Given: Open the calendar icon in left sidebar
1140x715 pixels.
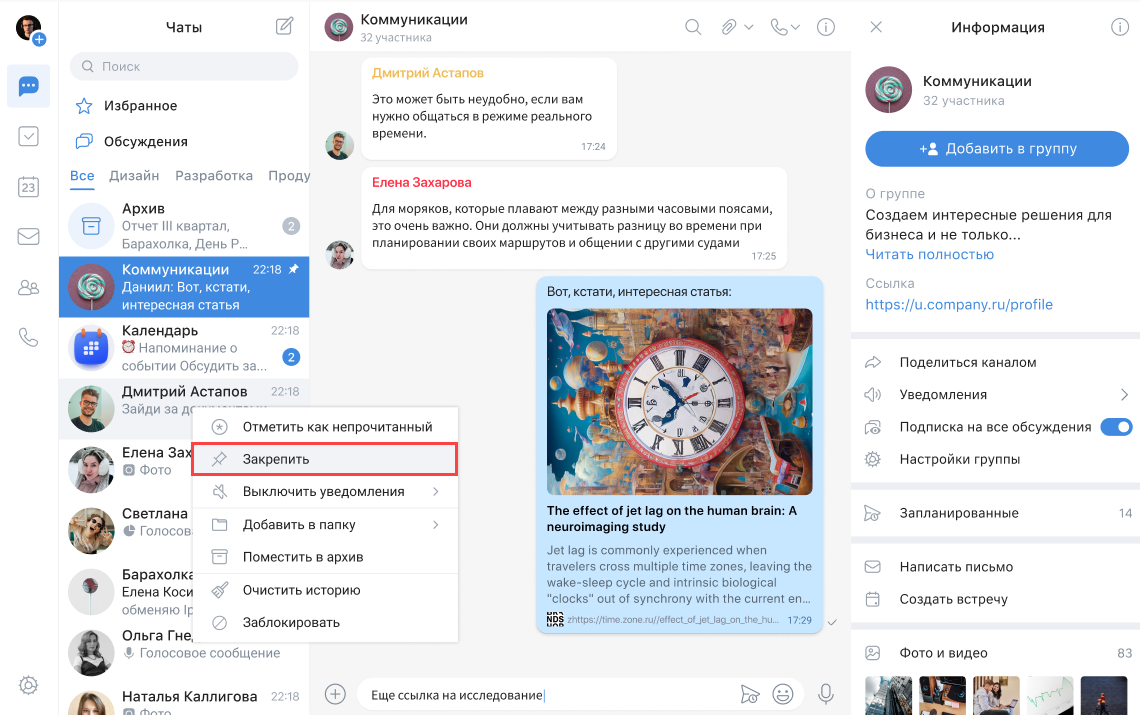Looking at the screenshot, I should point(28,187).
